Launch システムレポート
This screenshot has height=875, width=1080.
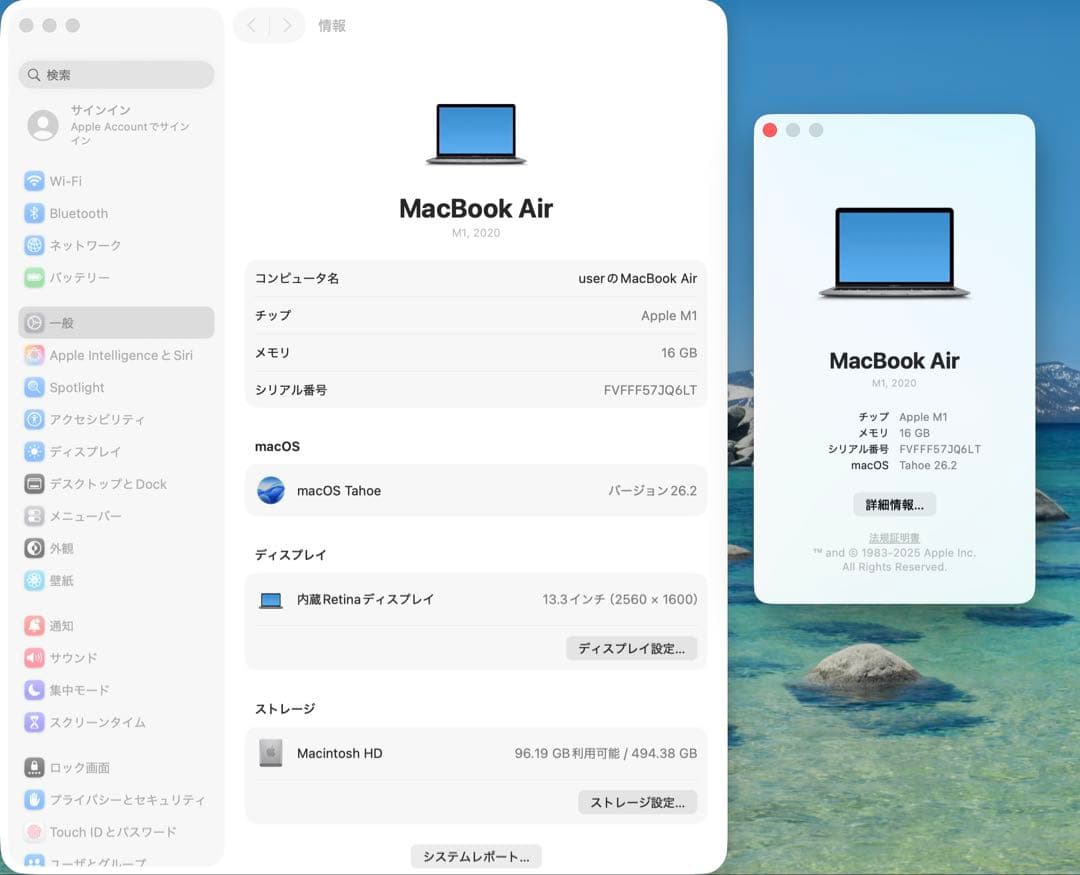475,856
